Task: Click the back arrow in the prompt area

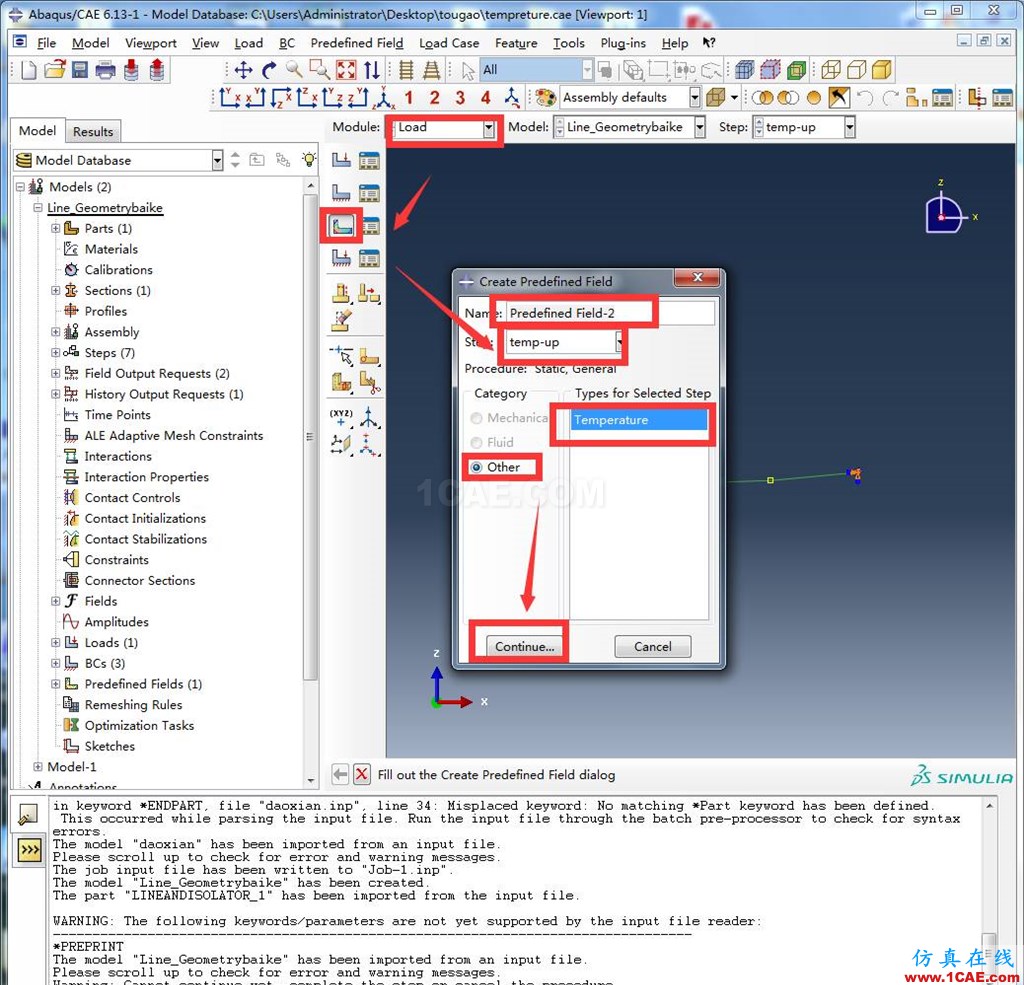Action: coord(340,775)
